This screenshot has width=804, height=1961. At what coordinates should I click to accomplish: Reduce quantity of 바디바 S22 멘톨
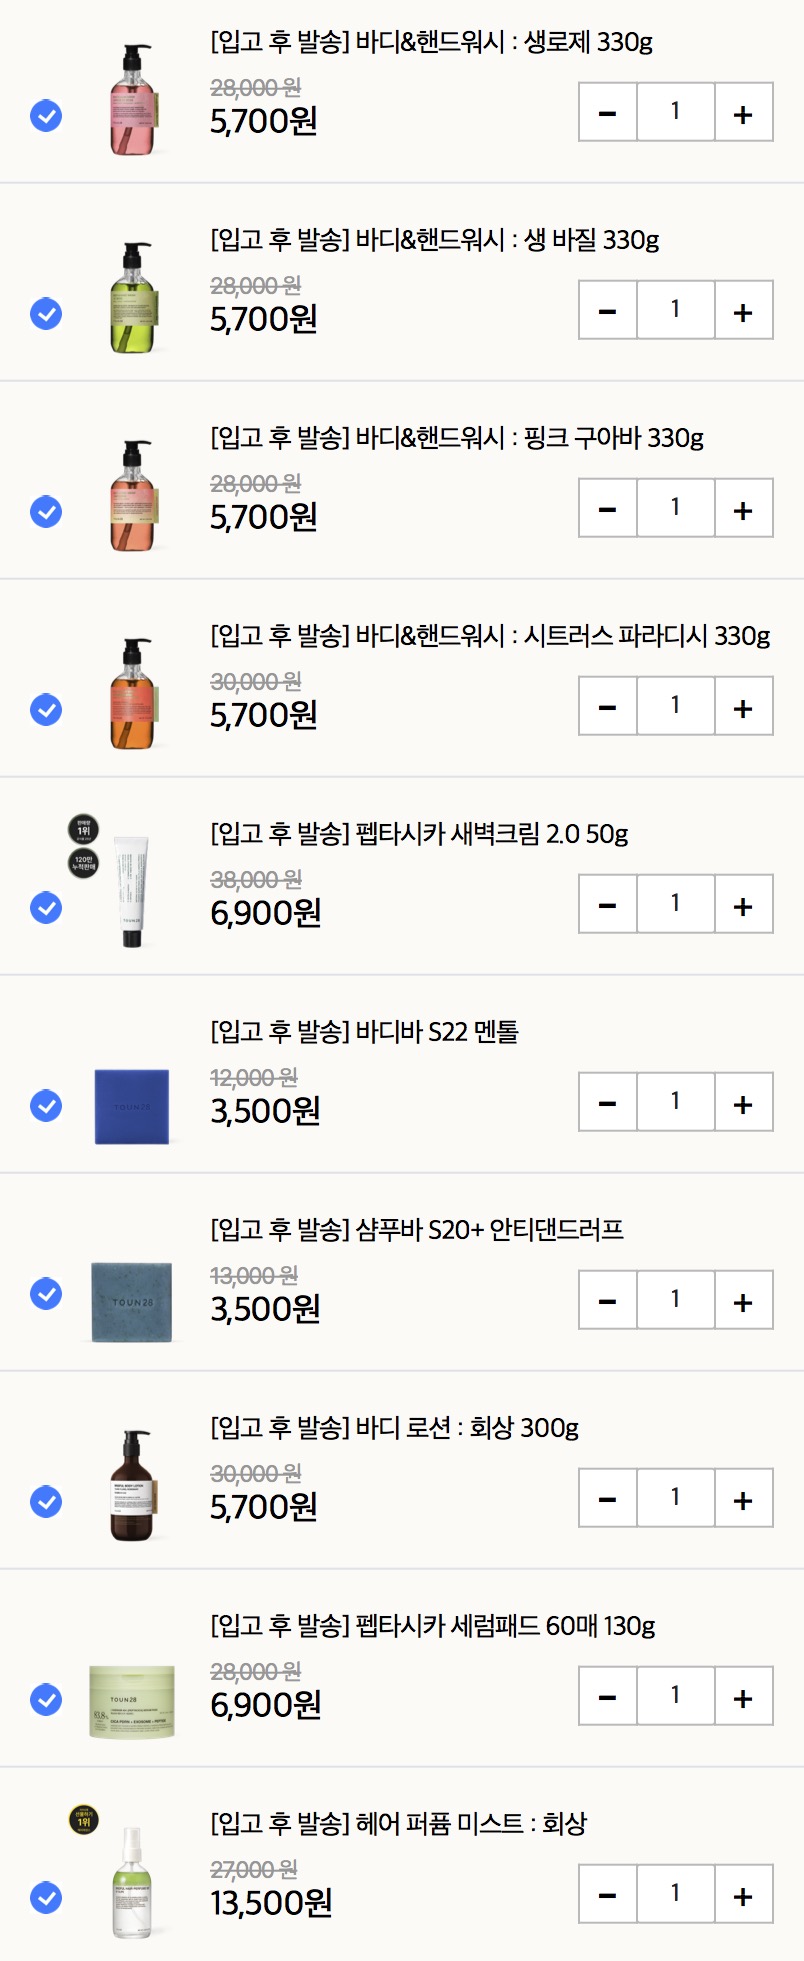tap(607, 1103)
